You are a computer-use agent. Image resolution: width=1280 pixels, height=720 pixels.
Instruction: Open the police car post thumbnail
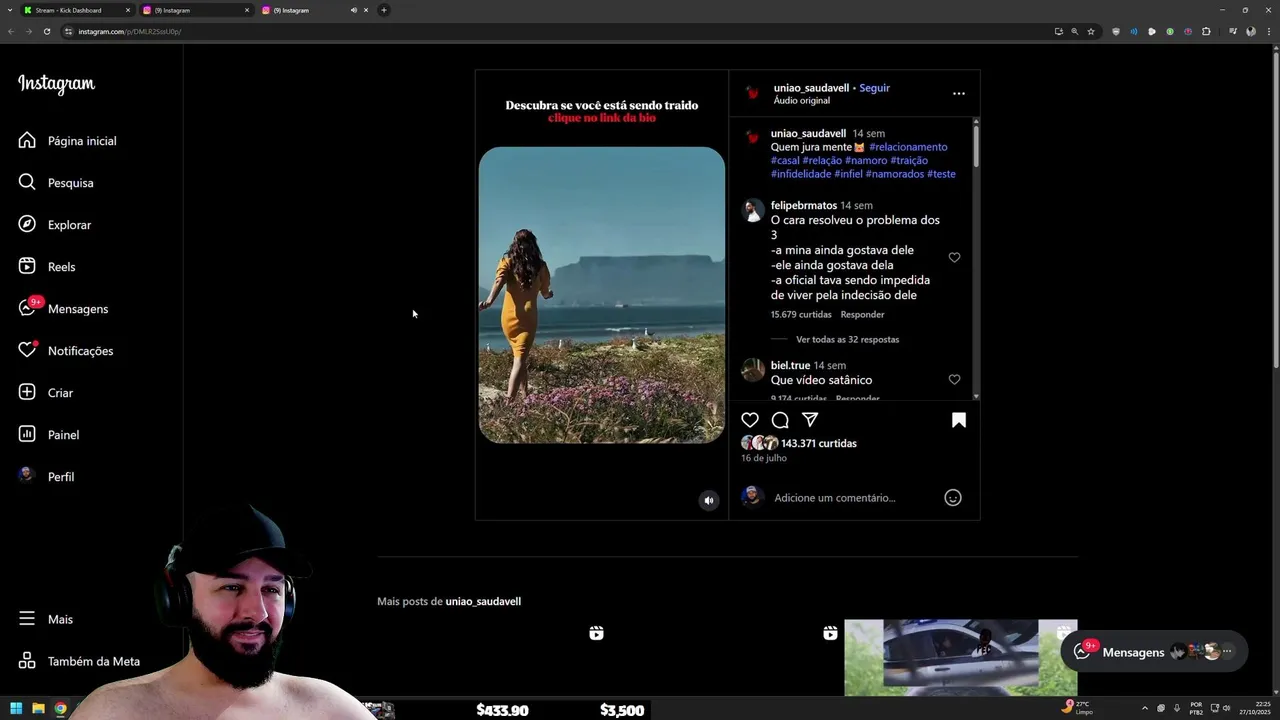[960, 657]
